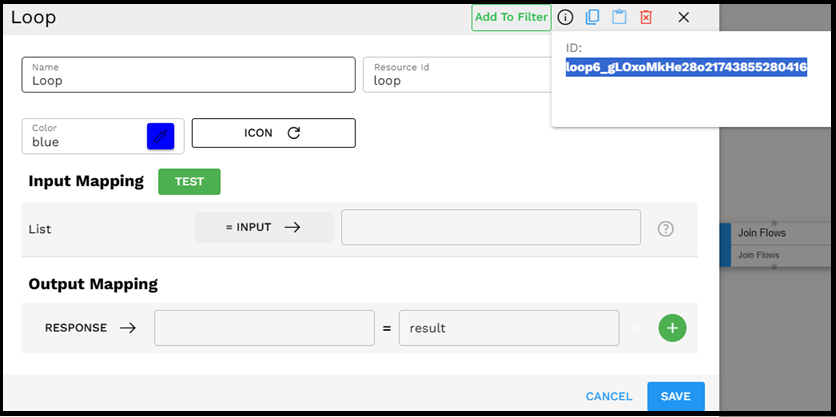Viewport: 836px width, 417px height.
Task: Click the empty RESPONSE output field
Action: coord(264,327)
